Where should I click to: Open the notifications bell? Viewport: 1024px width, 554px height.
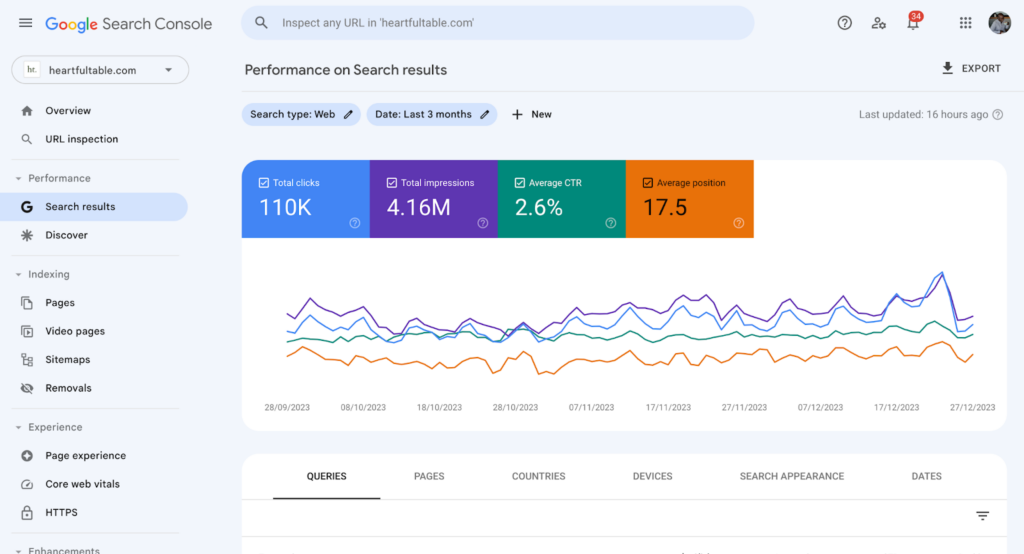[912, 24]
